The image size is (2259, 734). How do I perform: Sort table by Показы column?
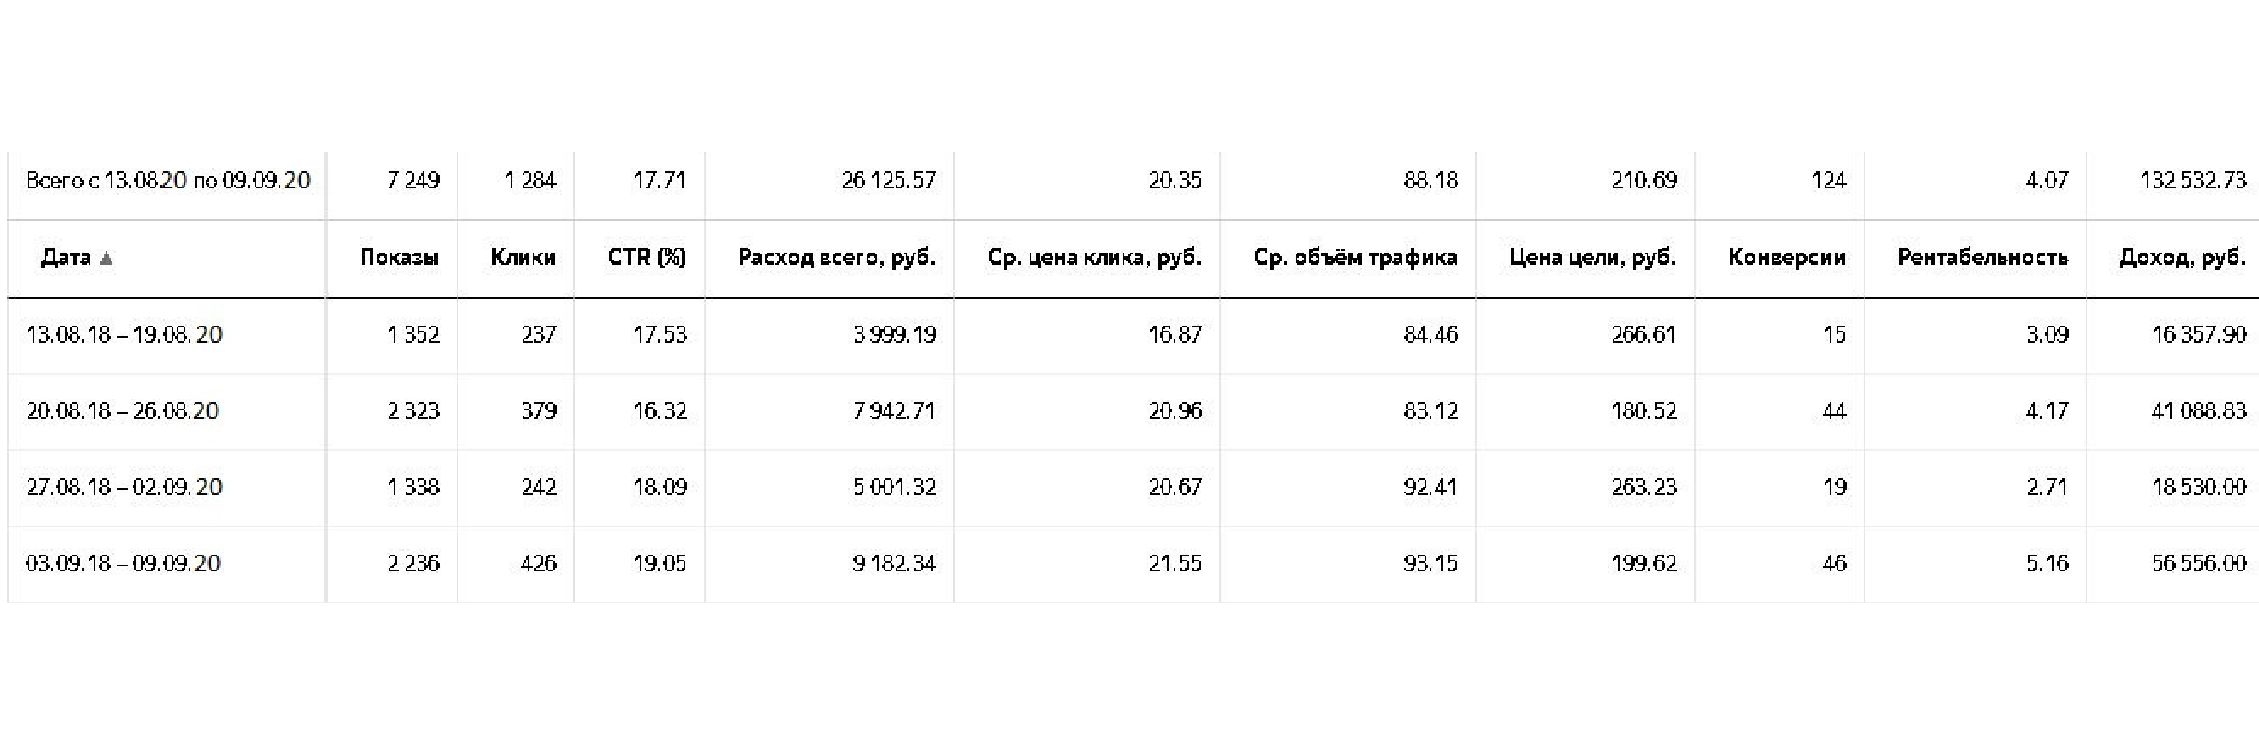[x=399, y=258]
